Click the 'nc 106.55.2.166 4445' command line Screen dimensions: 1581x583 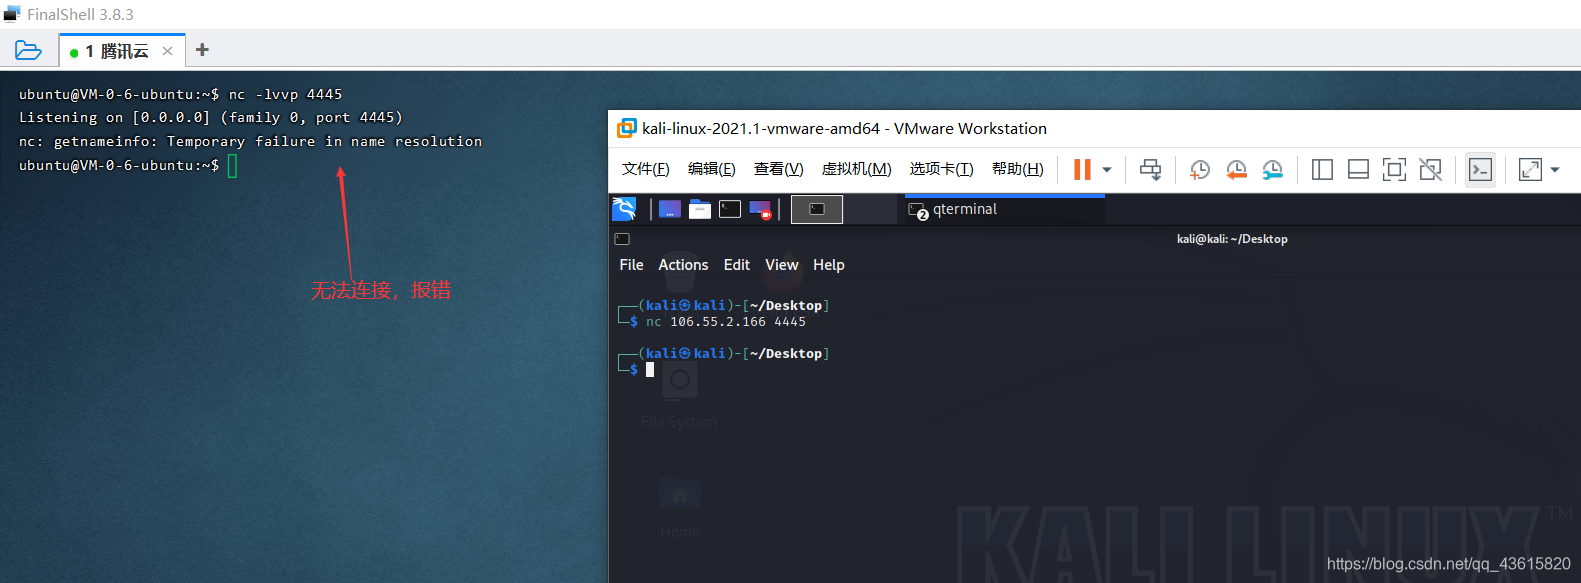tap(726, 322)
